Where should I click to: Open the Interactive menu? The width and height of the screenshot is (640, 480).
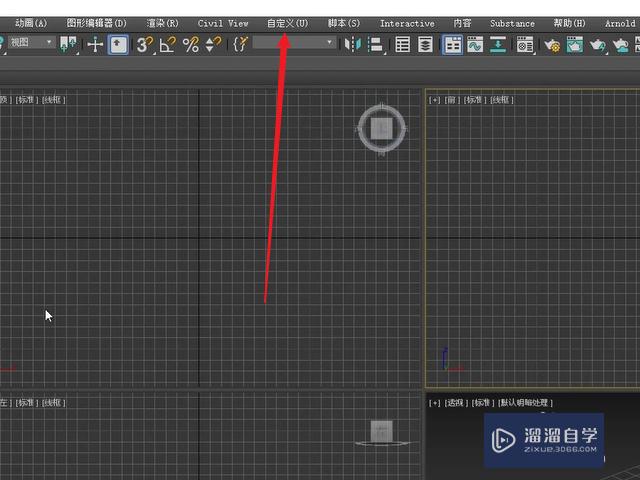click(x=407, y=23)
